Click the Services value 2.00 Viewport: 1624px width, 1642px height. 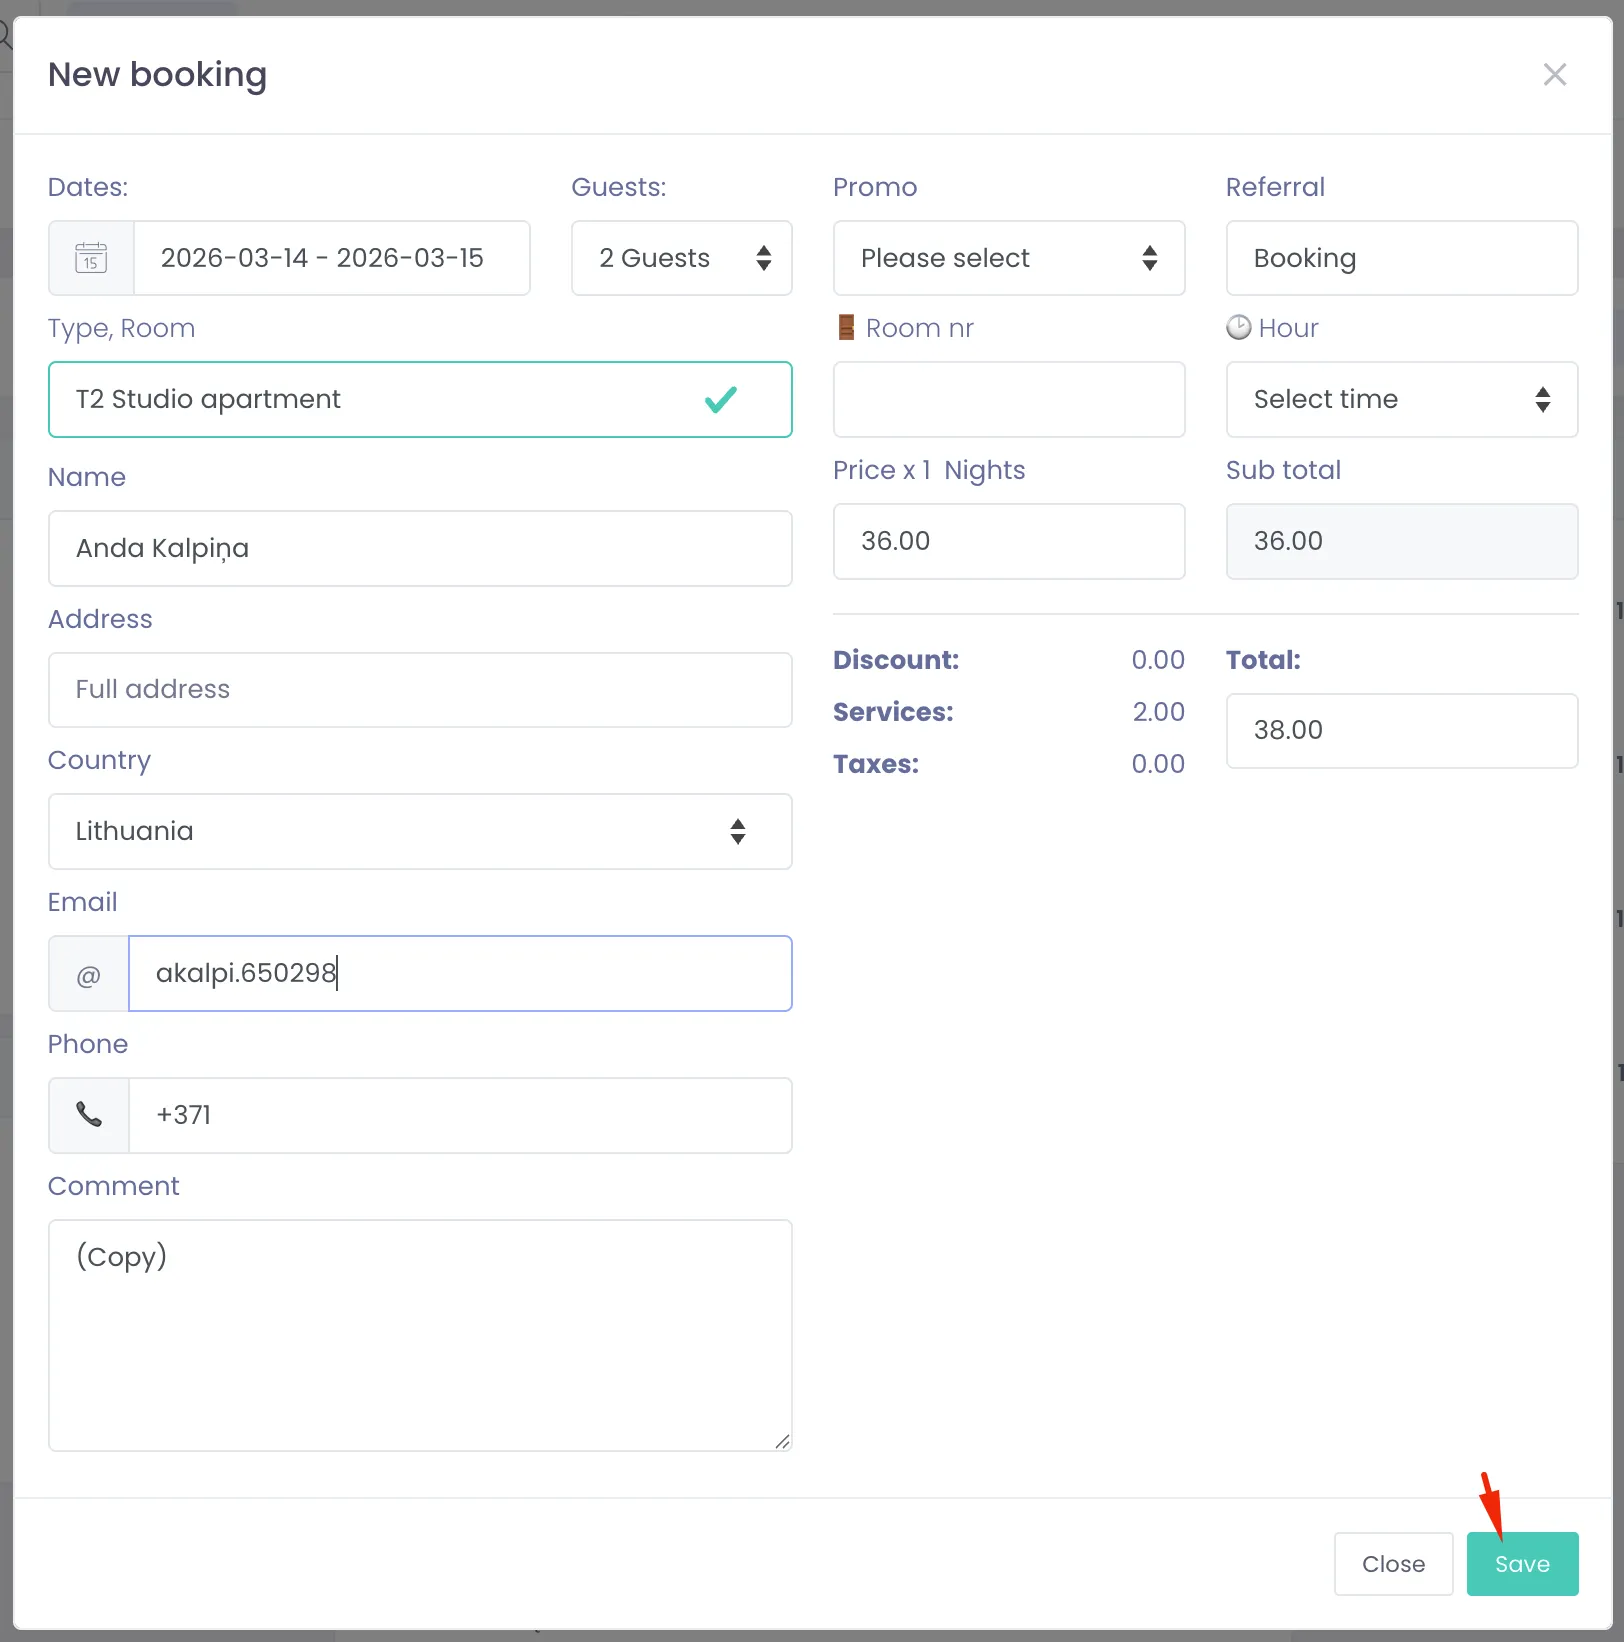1158,712
